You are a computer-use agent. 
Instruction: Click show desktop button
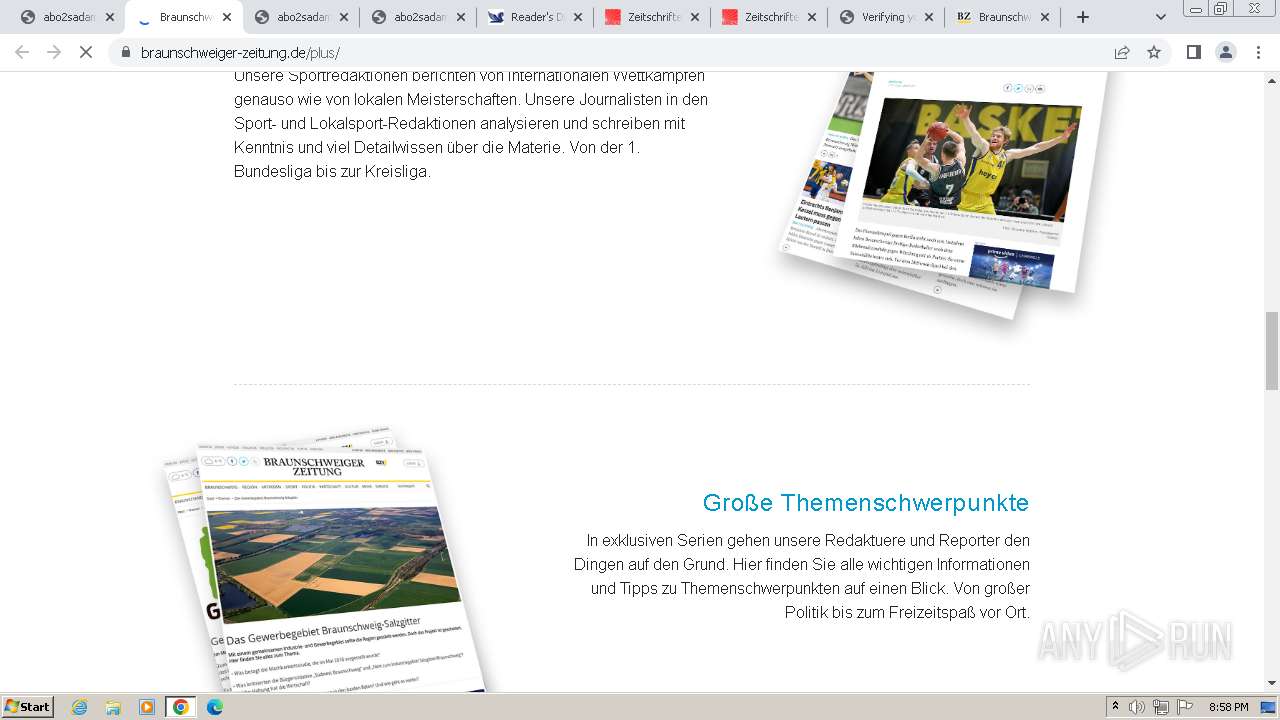pos(1269,707)
